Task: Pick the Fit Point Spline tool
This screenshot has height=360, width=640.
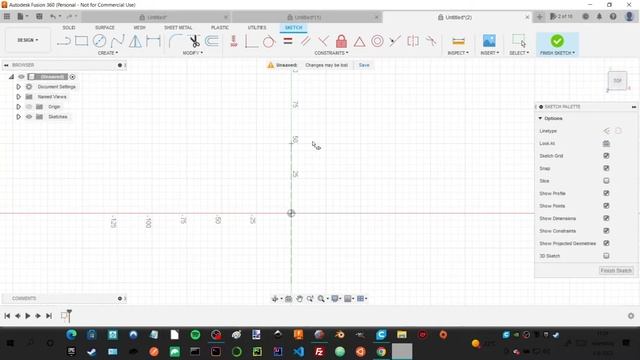Action: pos(117,41)
